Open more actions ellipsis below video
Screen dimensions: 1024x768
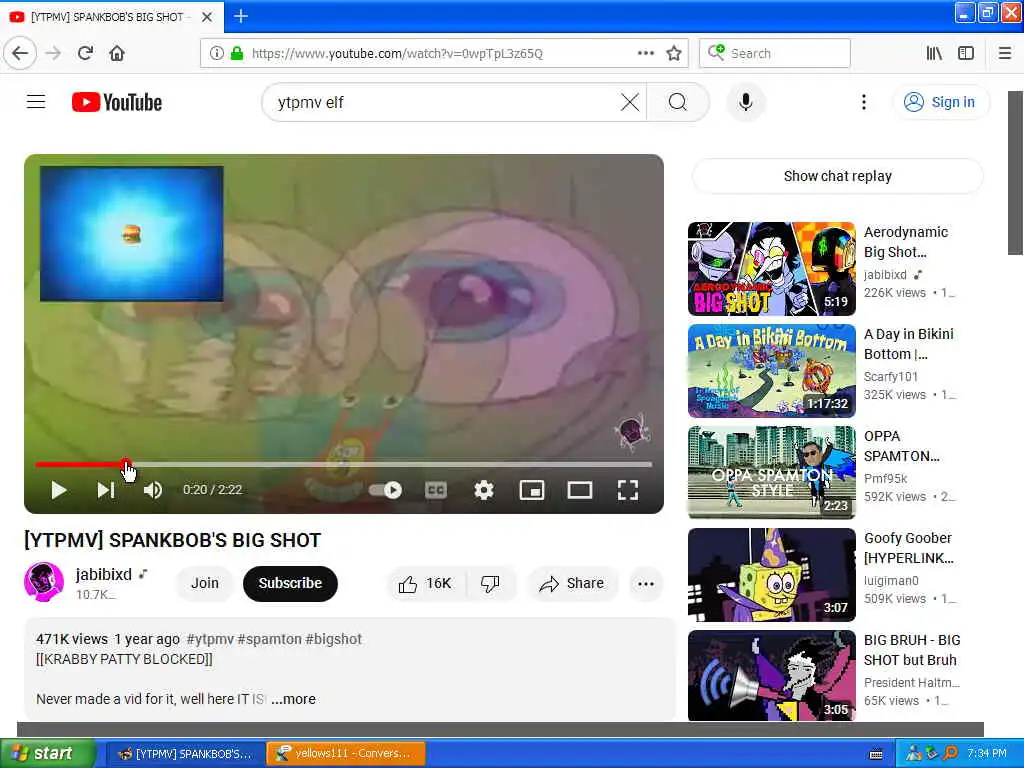tap(646, 583)
